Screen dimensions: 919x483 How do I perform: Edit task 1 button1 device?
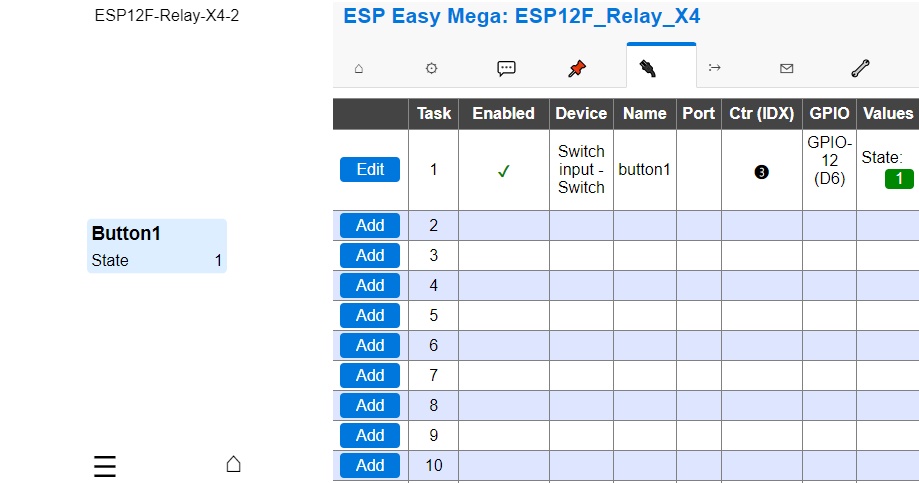[x=370, y=169]
